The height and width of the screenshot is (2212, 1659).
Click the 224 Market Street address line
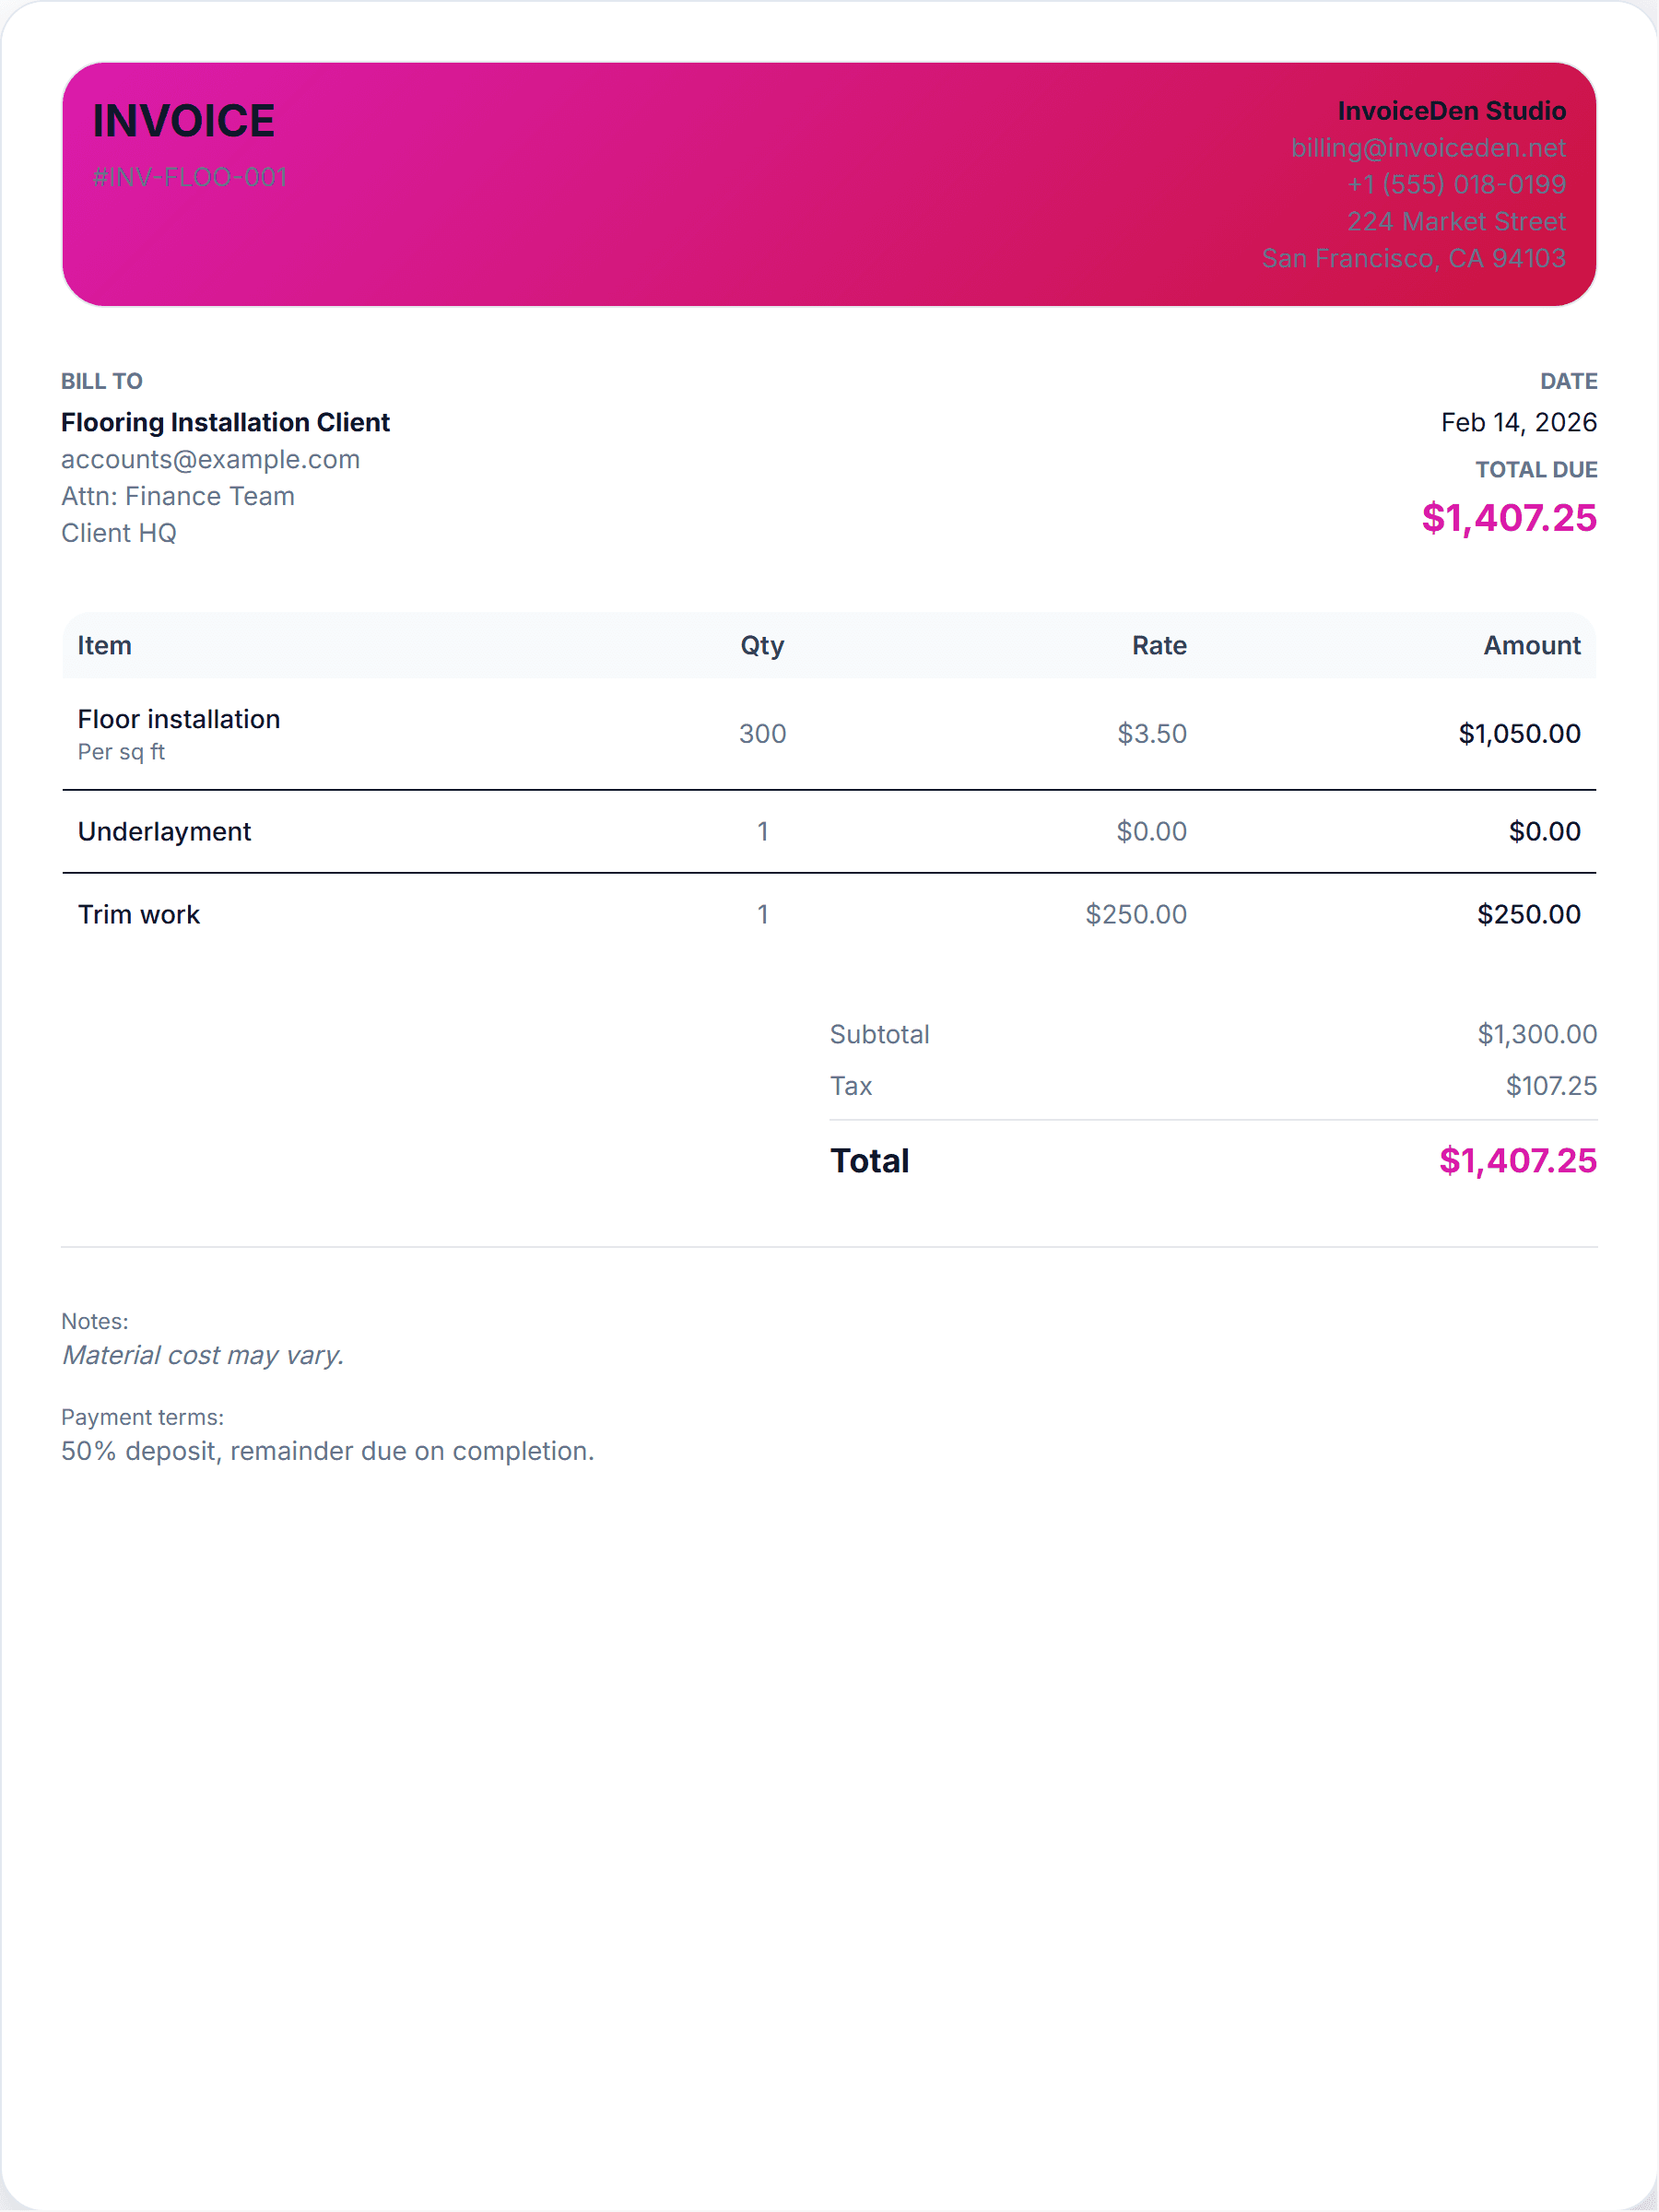[x=1455, y=221]
